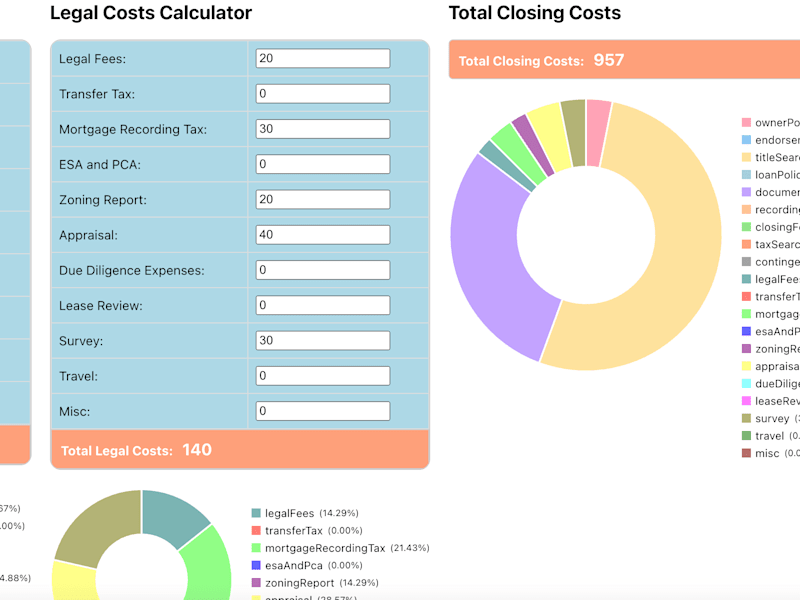Image resolution: width=800 pixels, height=600 pixels.
Task: Click the Appraisal input field
Action: pyautogui.click(x=322, y=235)
